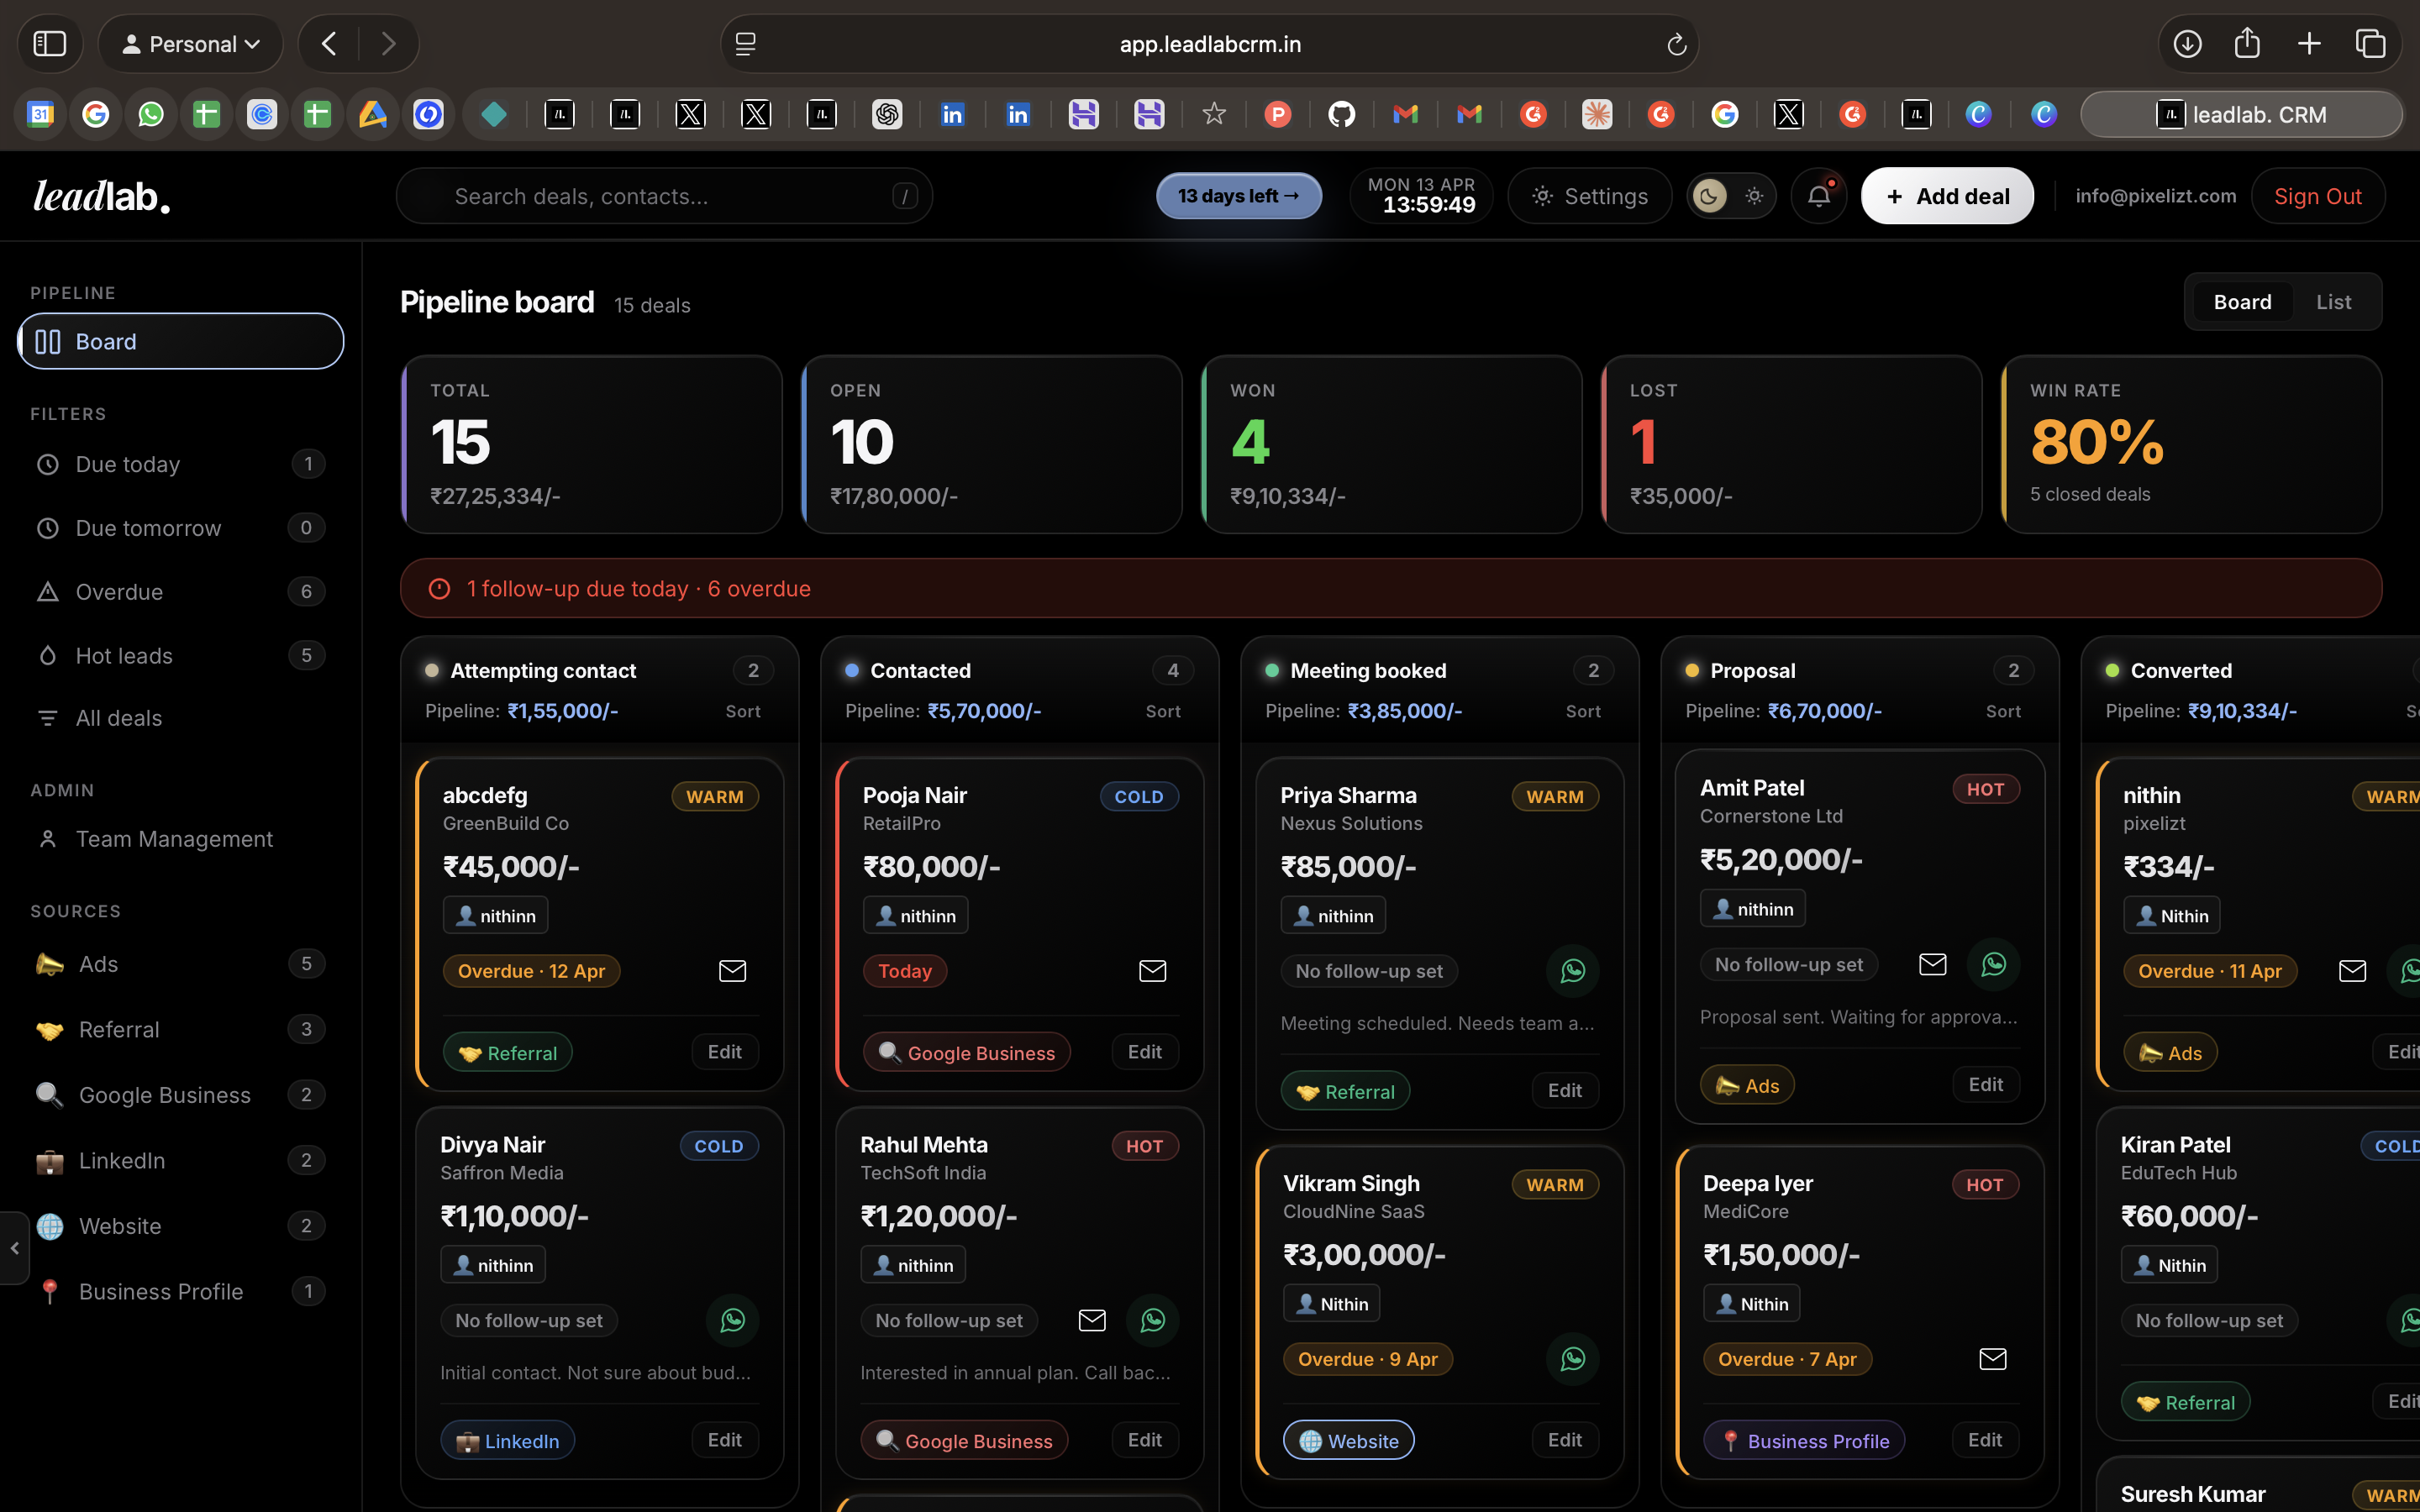
Task: Click the search deals, contacts field
Action: (x=664, y=196)
